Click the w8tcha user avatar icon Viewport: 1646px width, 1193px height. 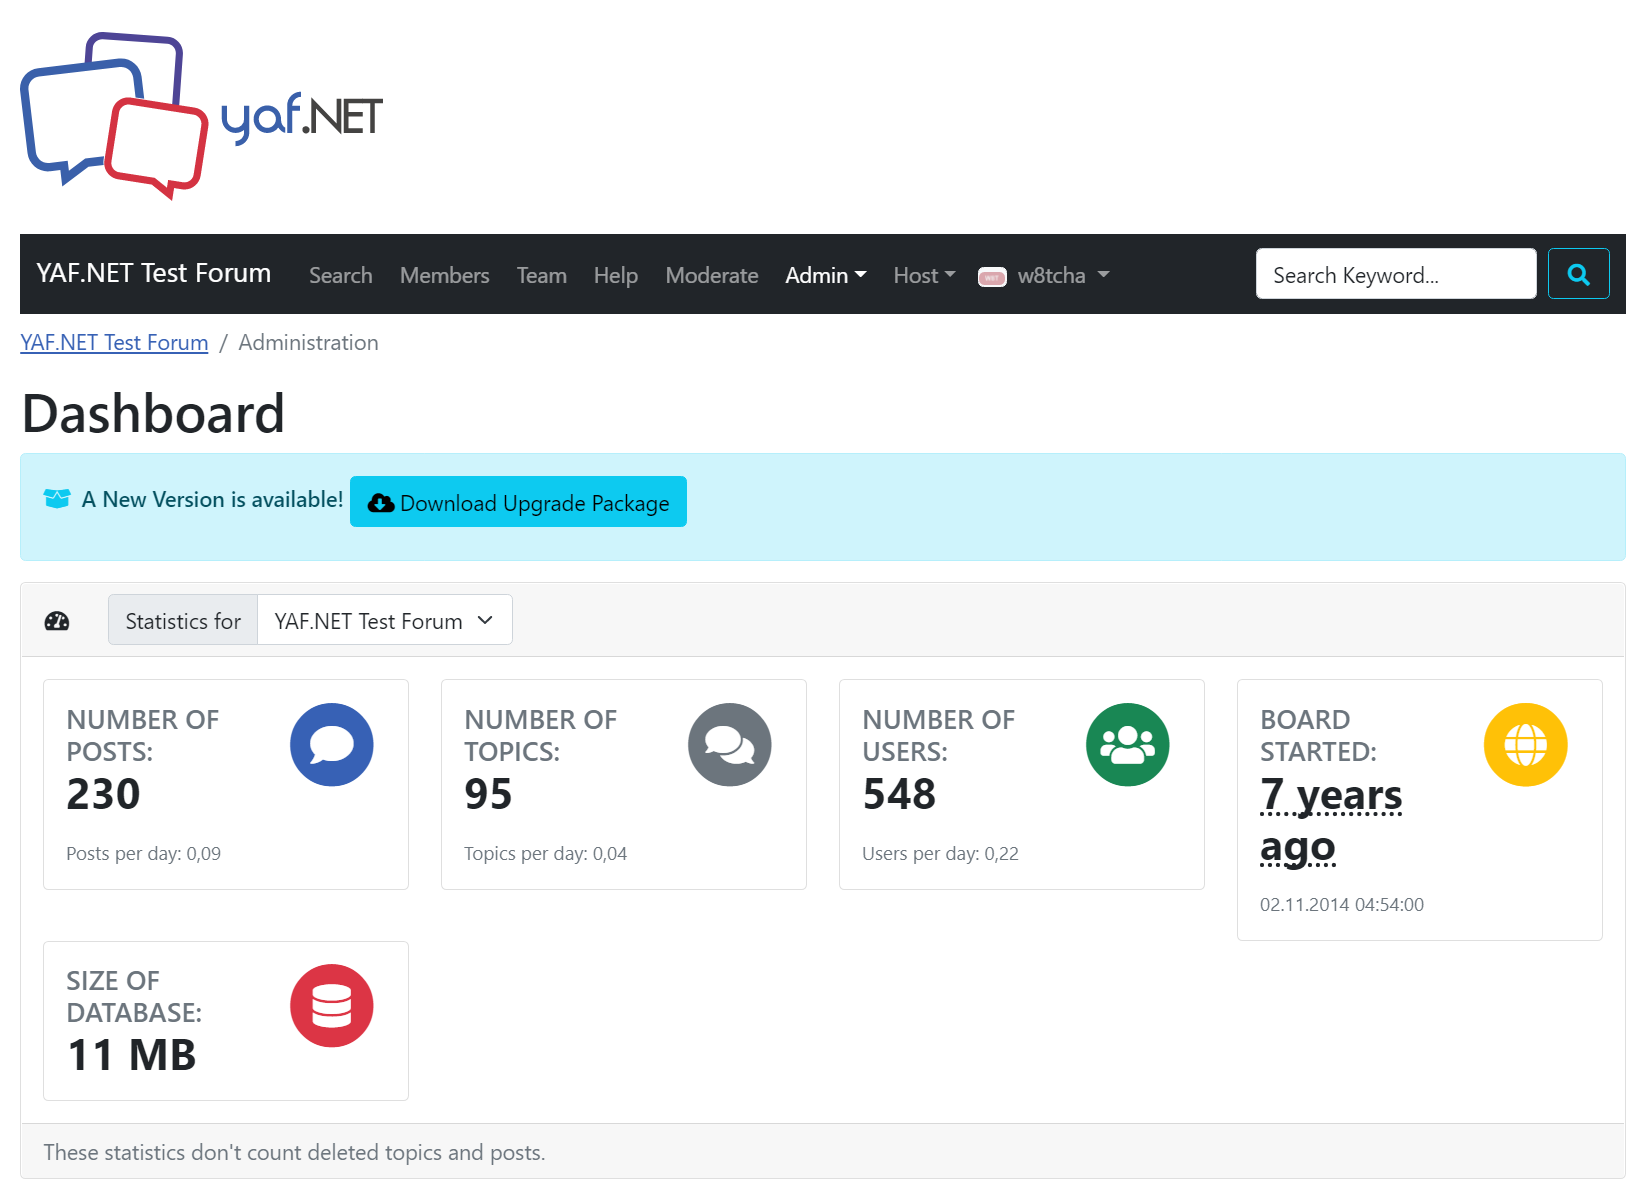pyautogui.click(x=992, y=277)
